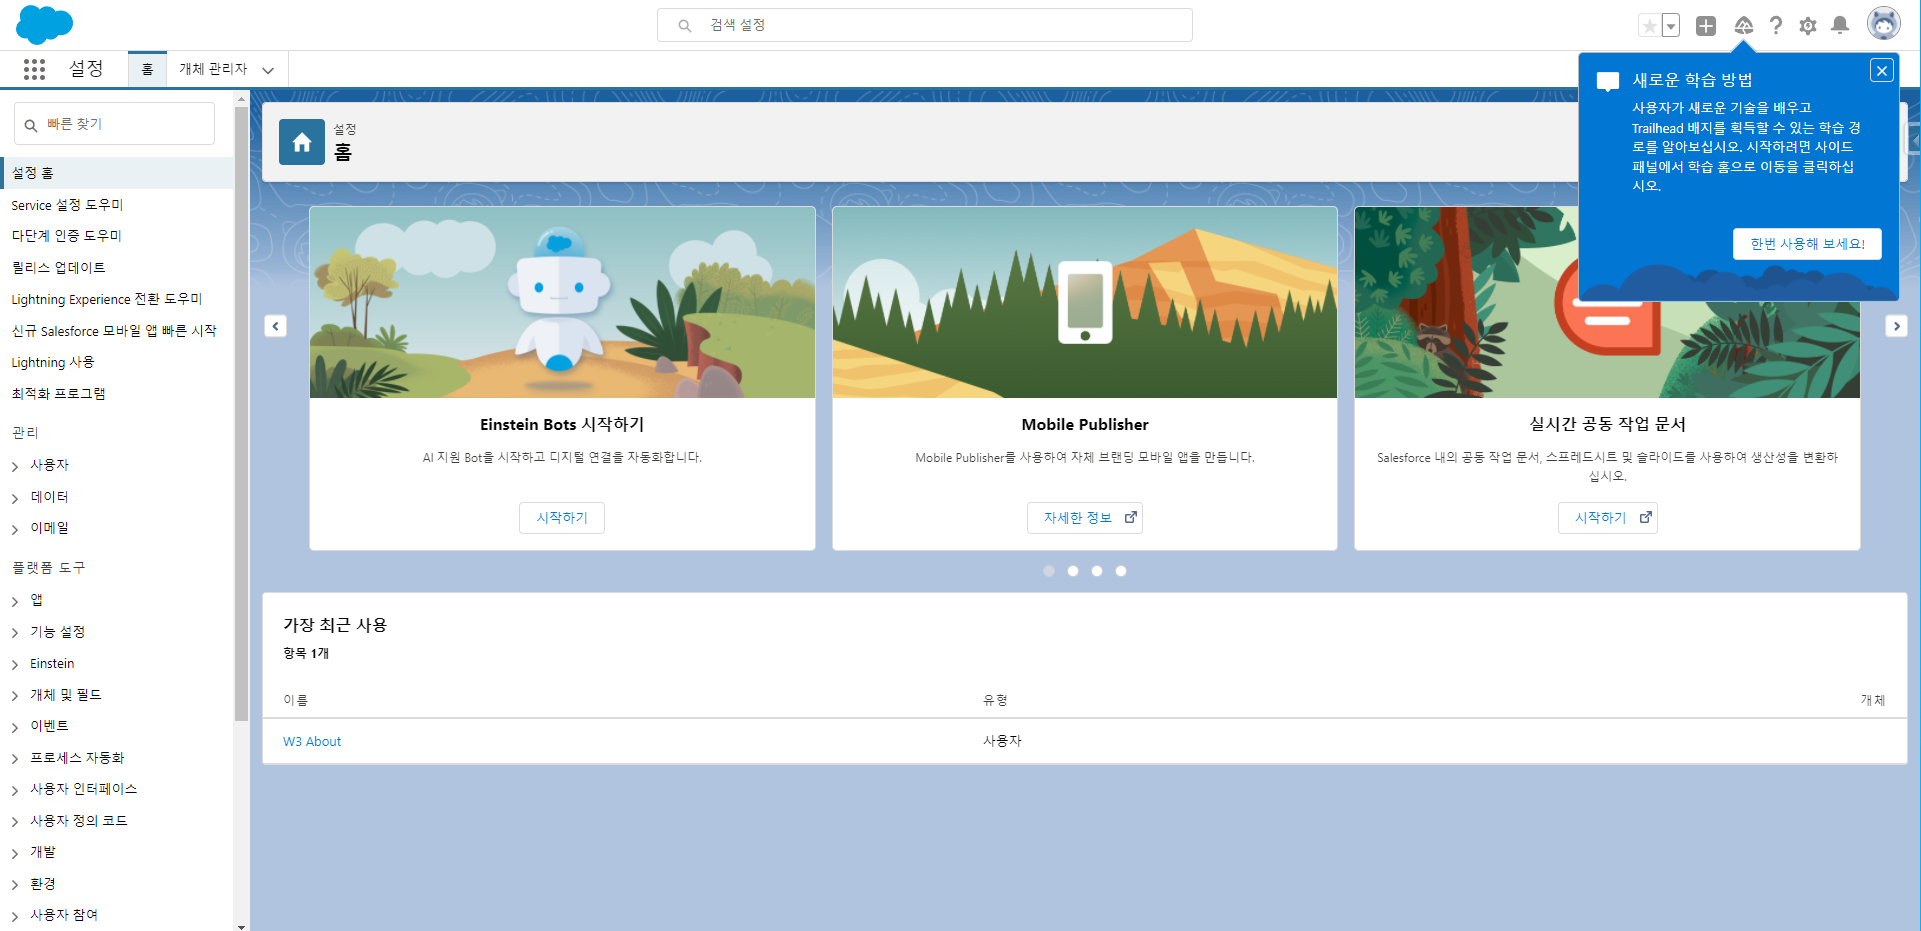Expand the 이메일 tree node
The width and height of the screenshot is (1921, 931).
[15, 529]
